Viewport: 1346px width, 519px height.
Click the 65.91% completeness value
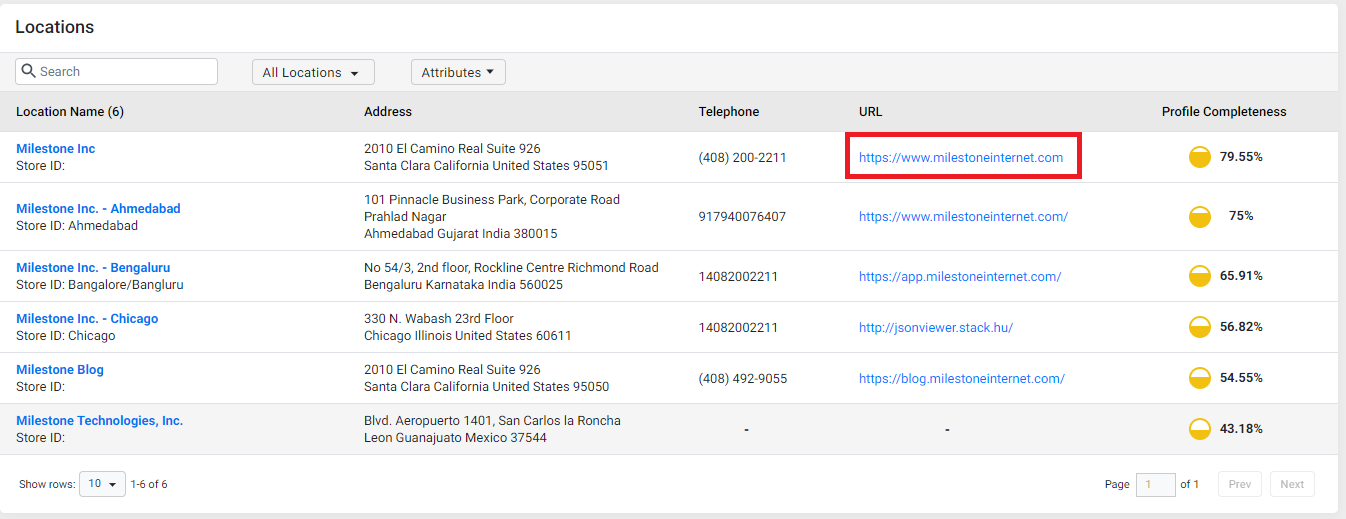point(1241,276)
